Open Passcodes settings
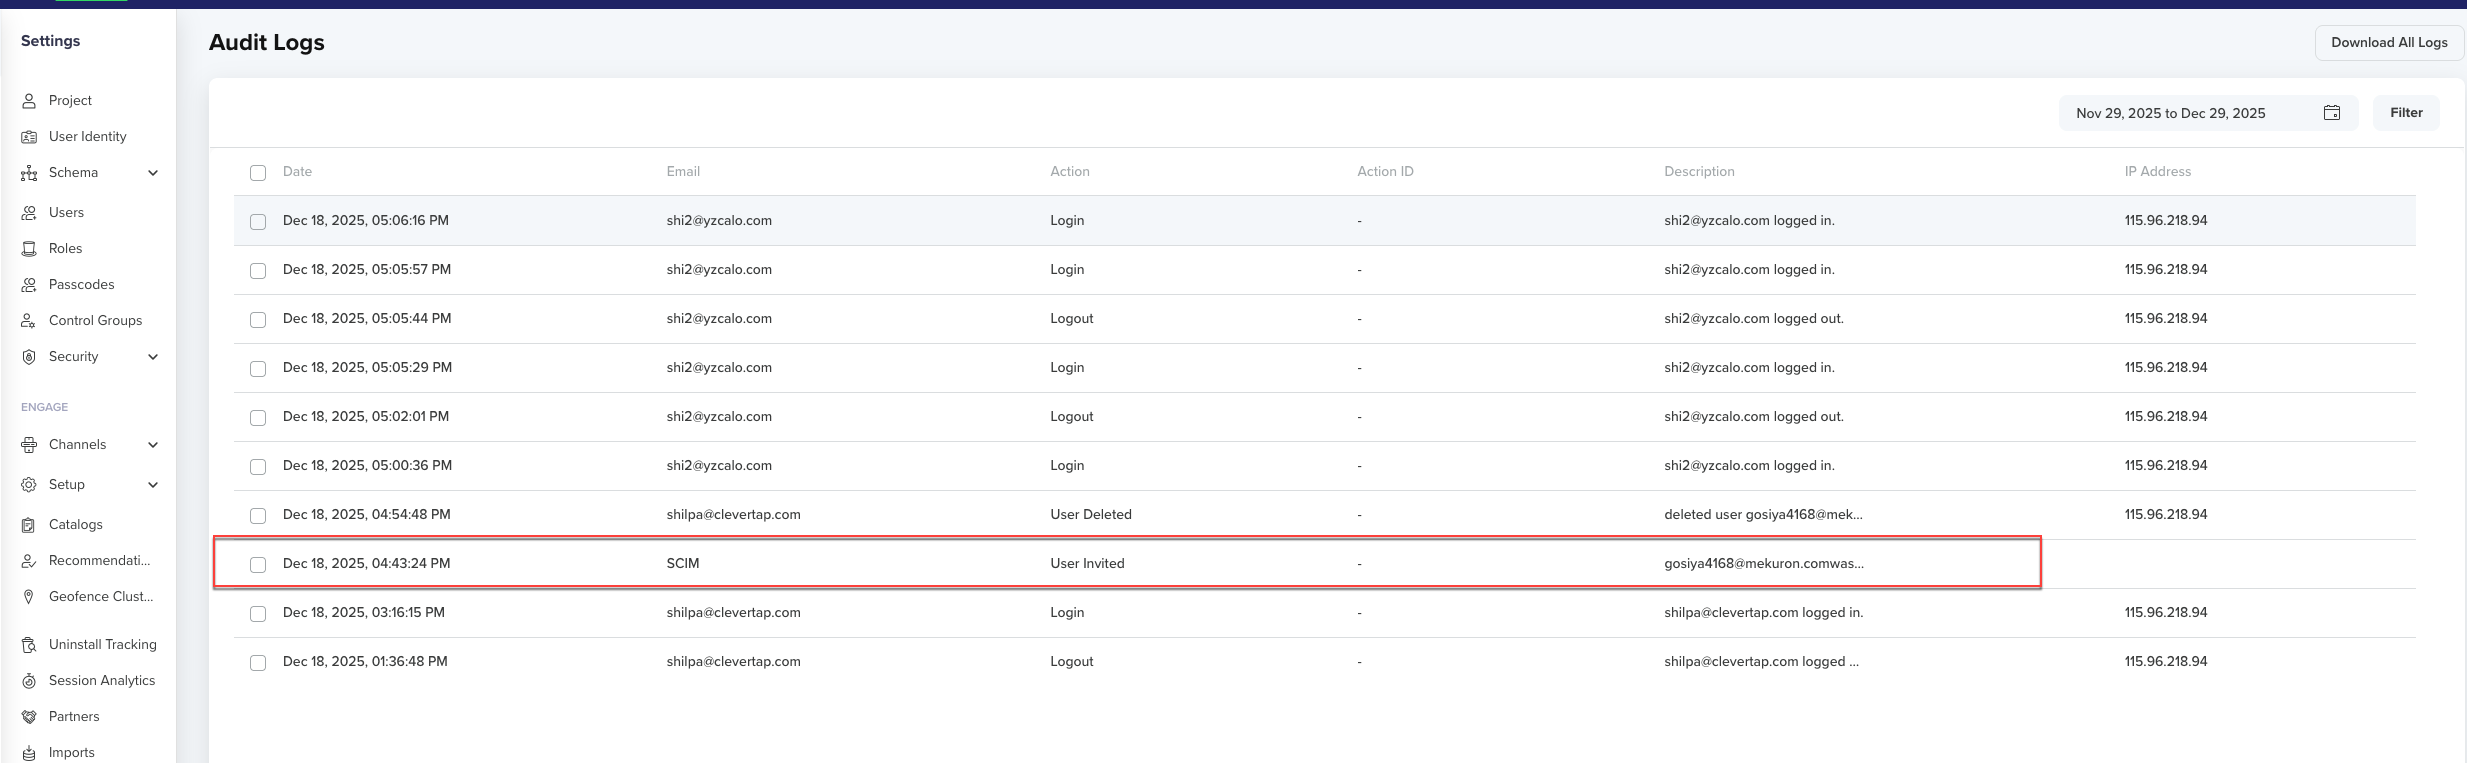 tap(82, 285)
